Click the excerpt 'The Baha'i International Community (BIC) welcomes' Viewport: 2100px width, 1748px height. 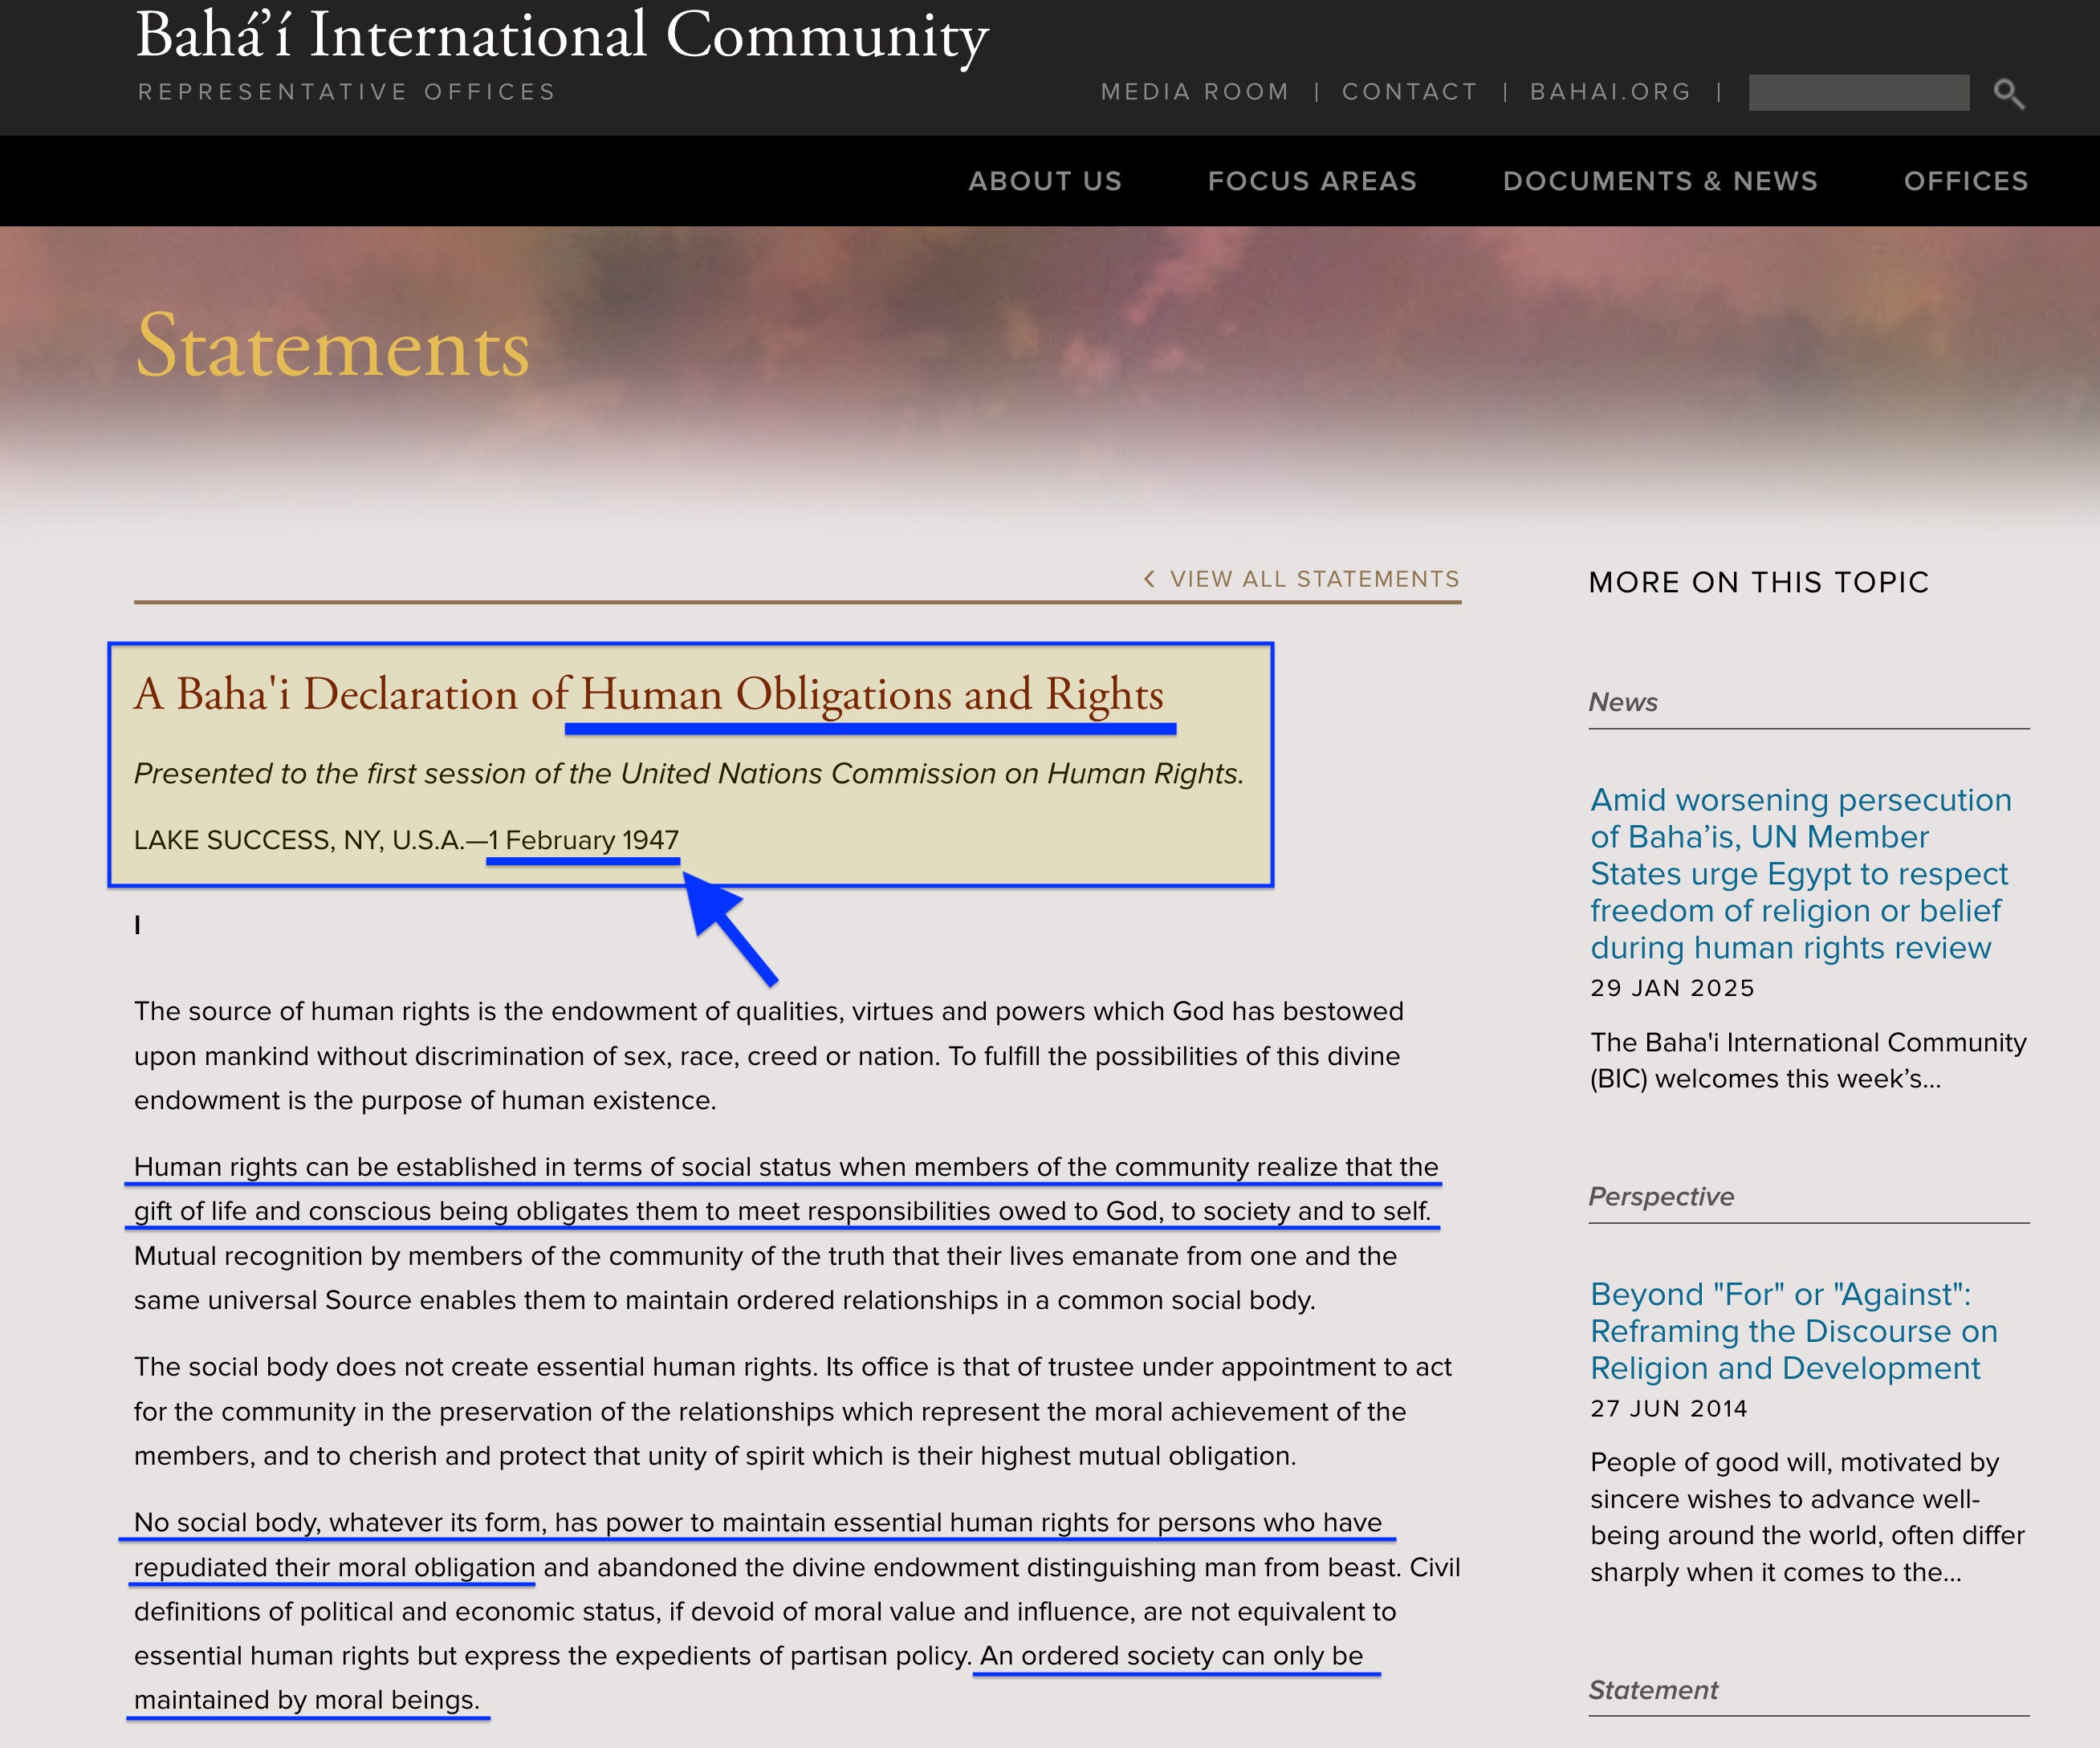1808,1060
